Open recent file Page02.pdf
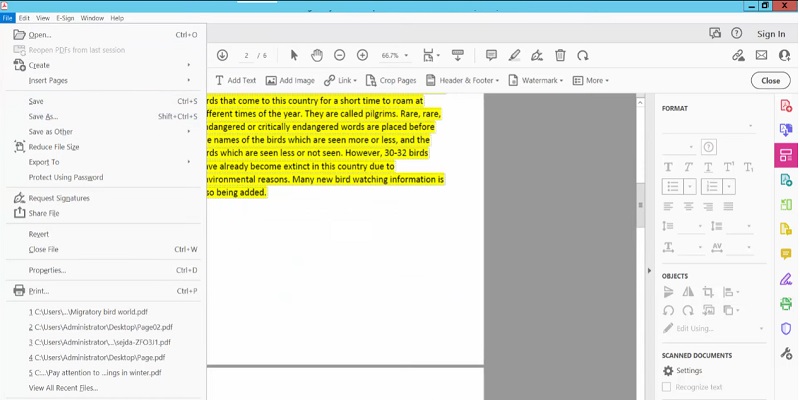This screenshot has height=400, width=800. click(x=105, y=327)
